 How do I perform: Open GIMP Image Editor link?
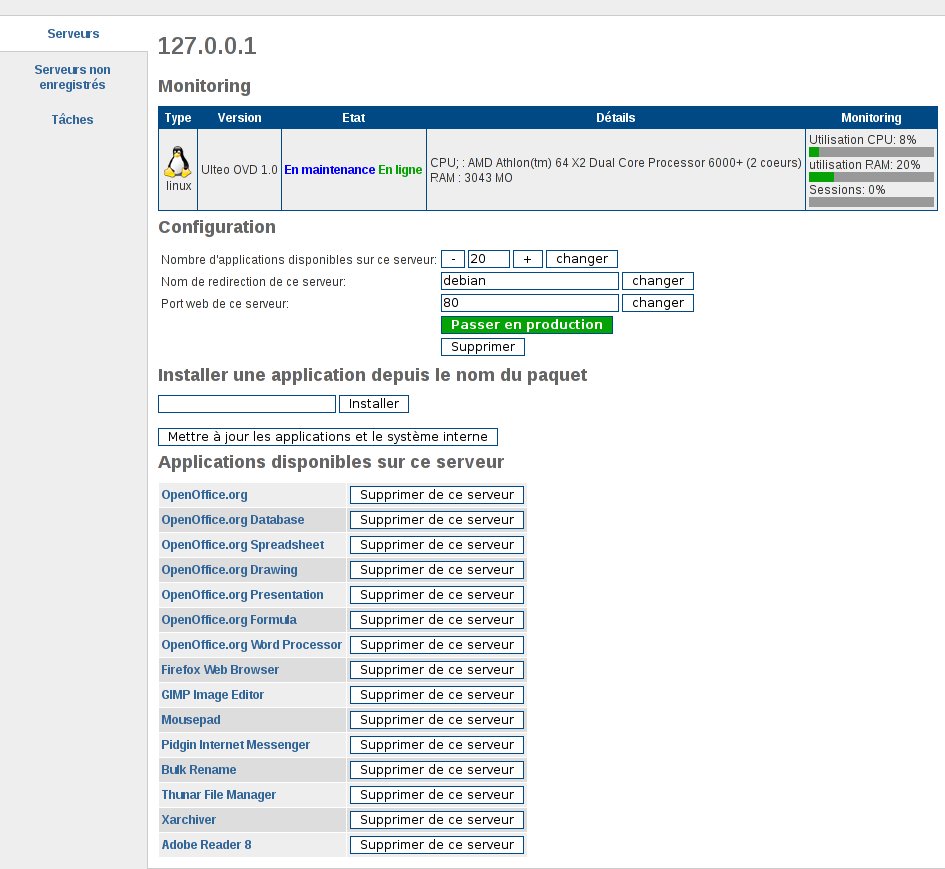(212, 695)
